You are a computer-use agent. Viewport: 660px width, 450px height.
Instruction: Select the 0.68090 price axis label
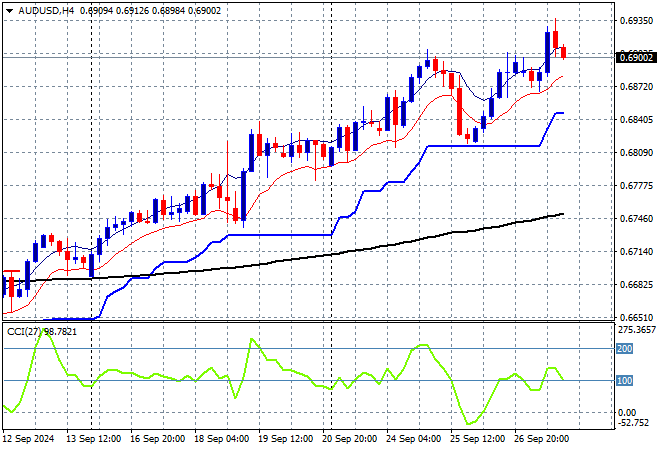(x=636, y=153)
